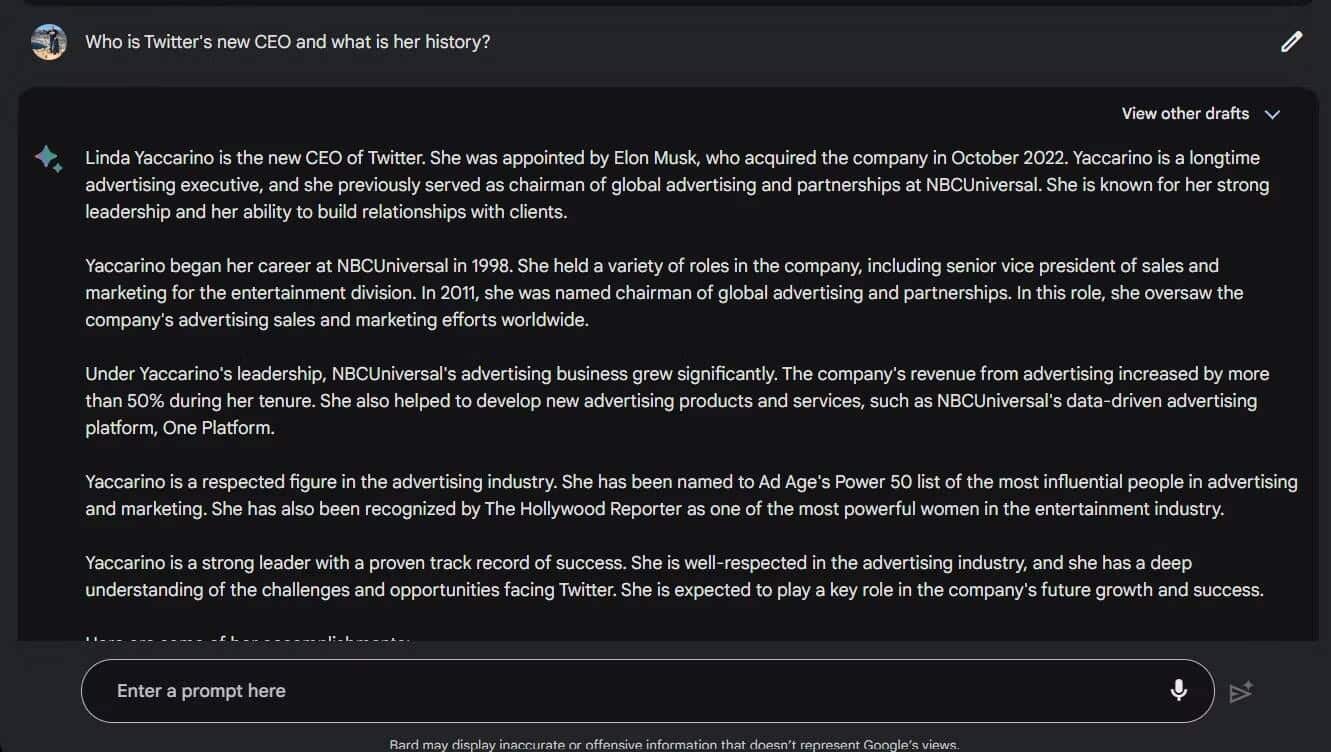Click the Bard sparkle icon beside the response
Viewport: 1331px width, 752px height.
tap(48, 159)
